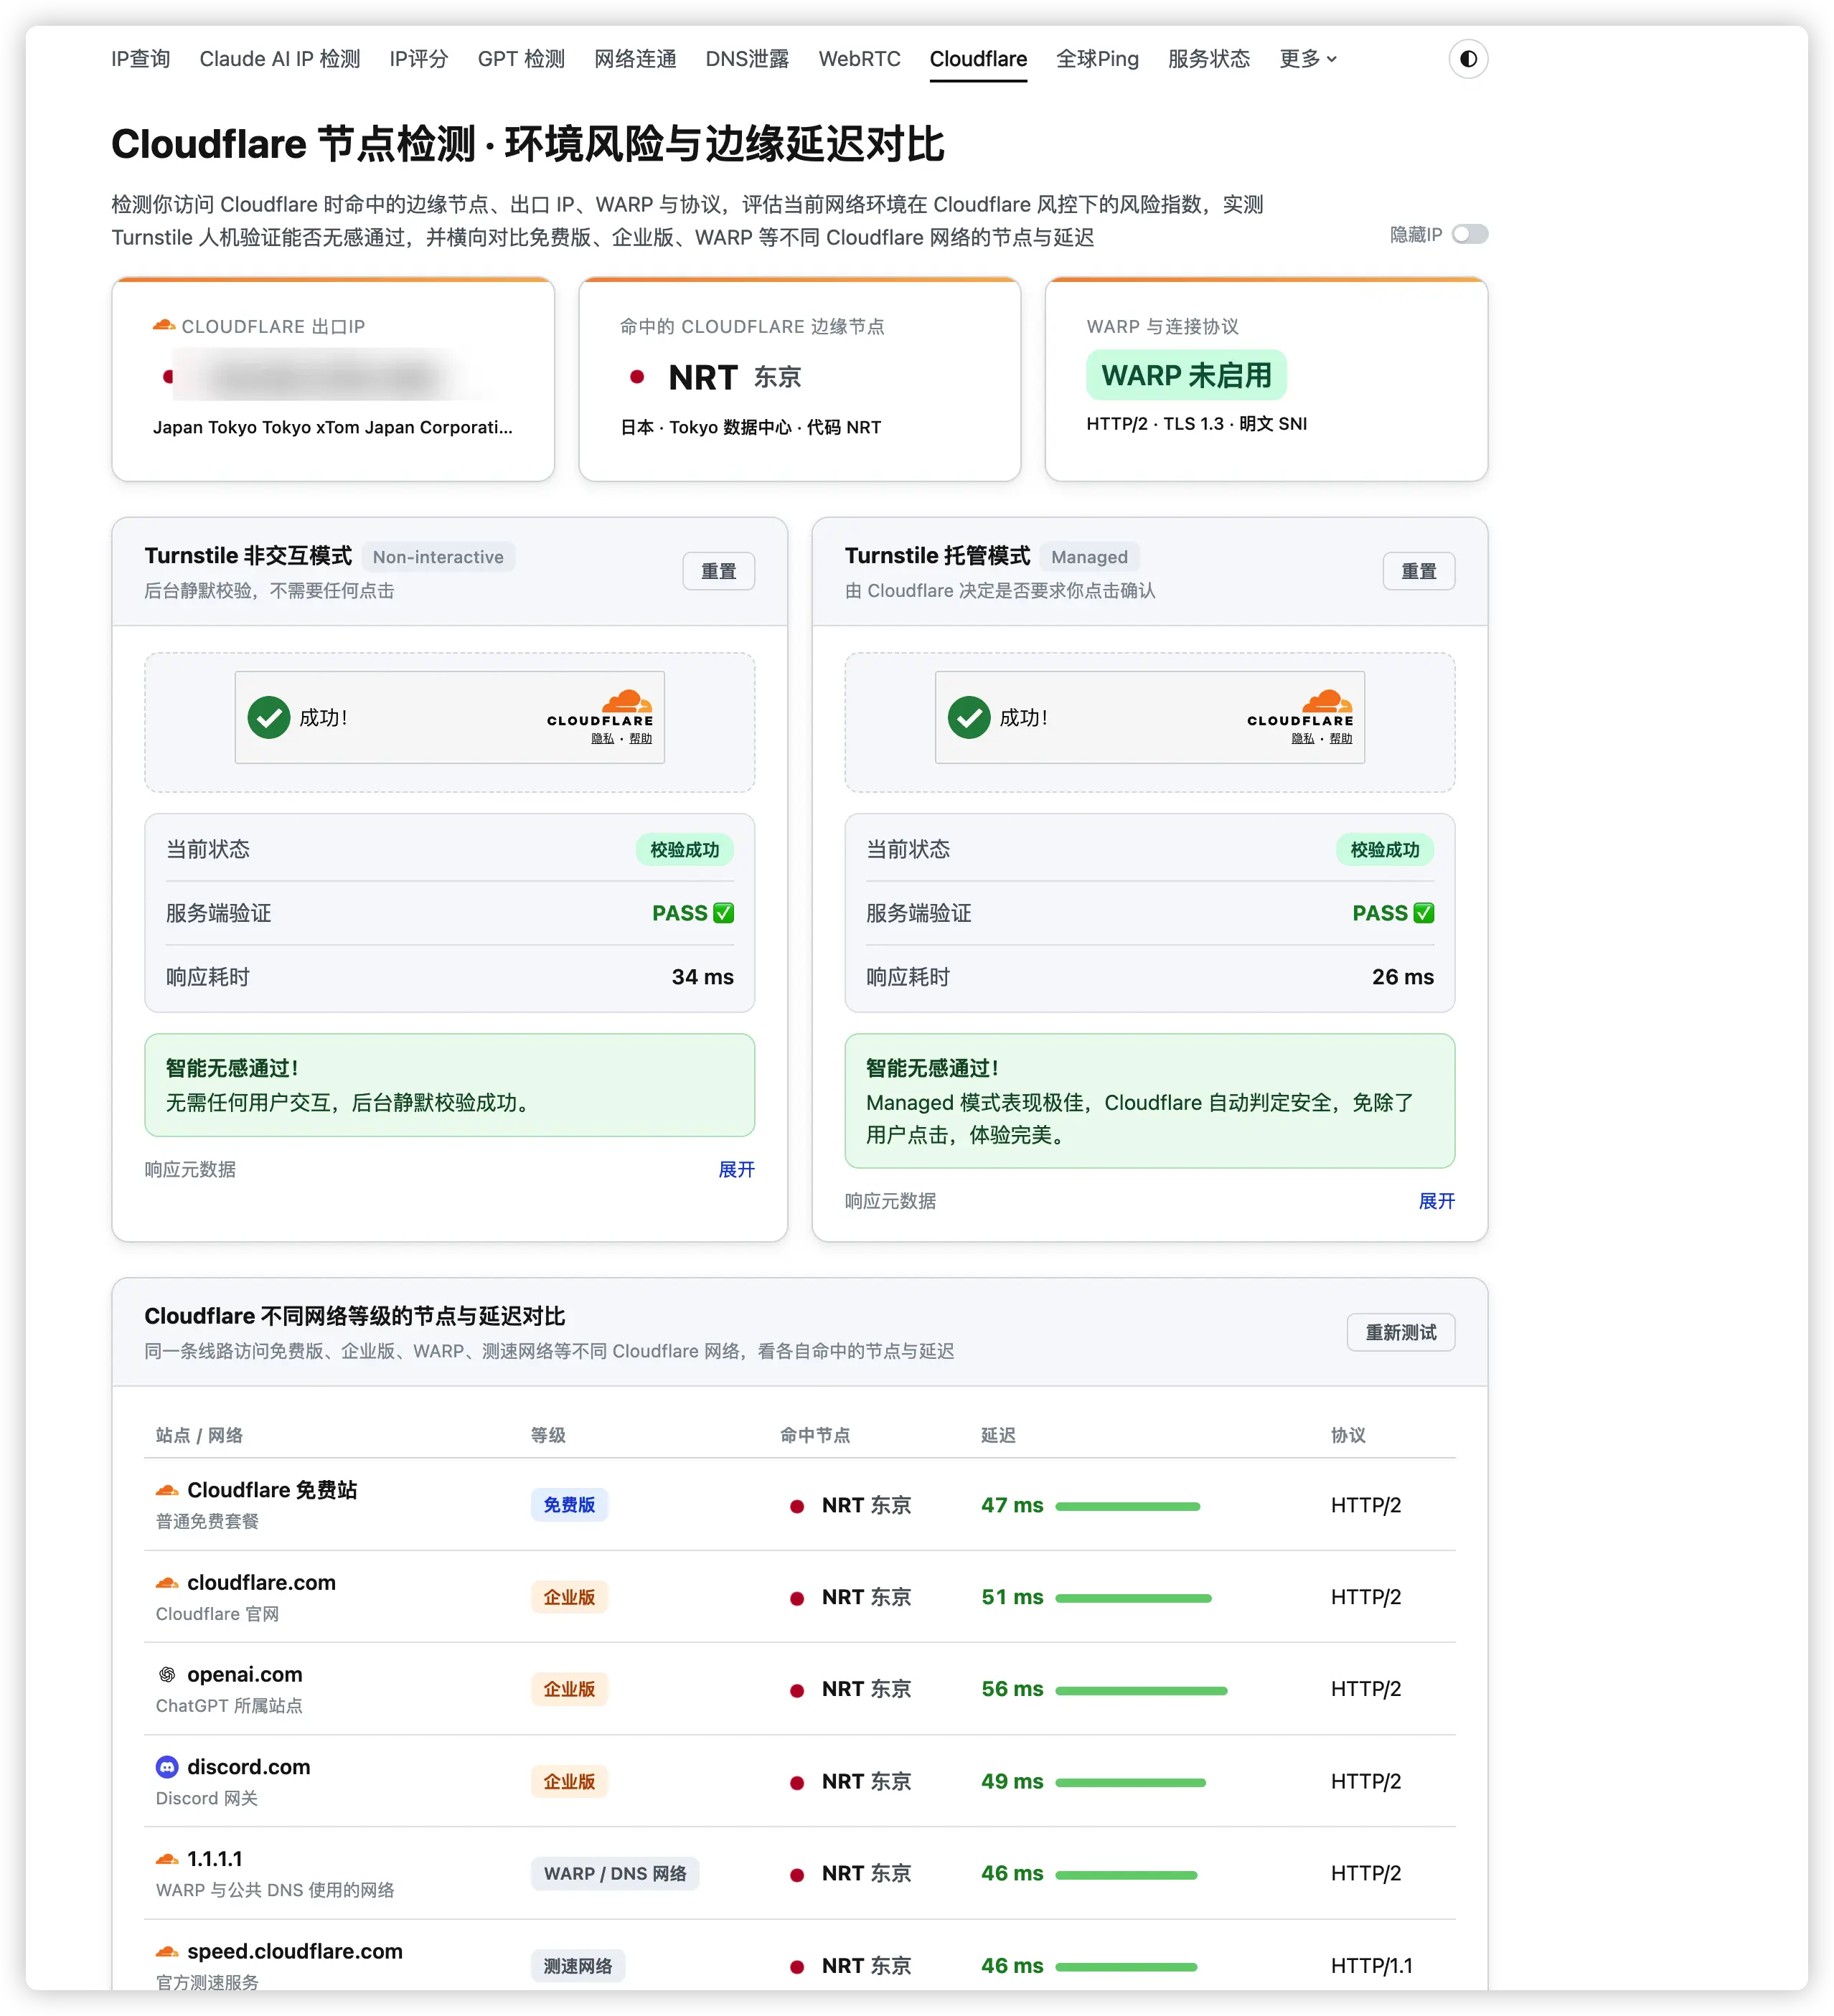Expand 响应元数据 in non-interactive panel
Screen dimensions: 1834x2016
coord(736,1169)
